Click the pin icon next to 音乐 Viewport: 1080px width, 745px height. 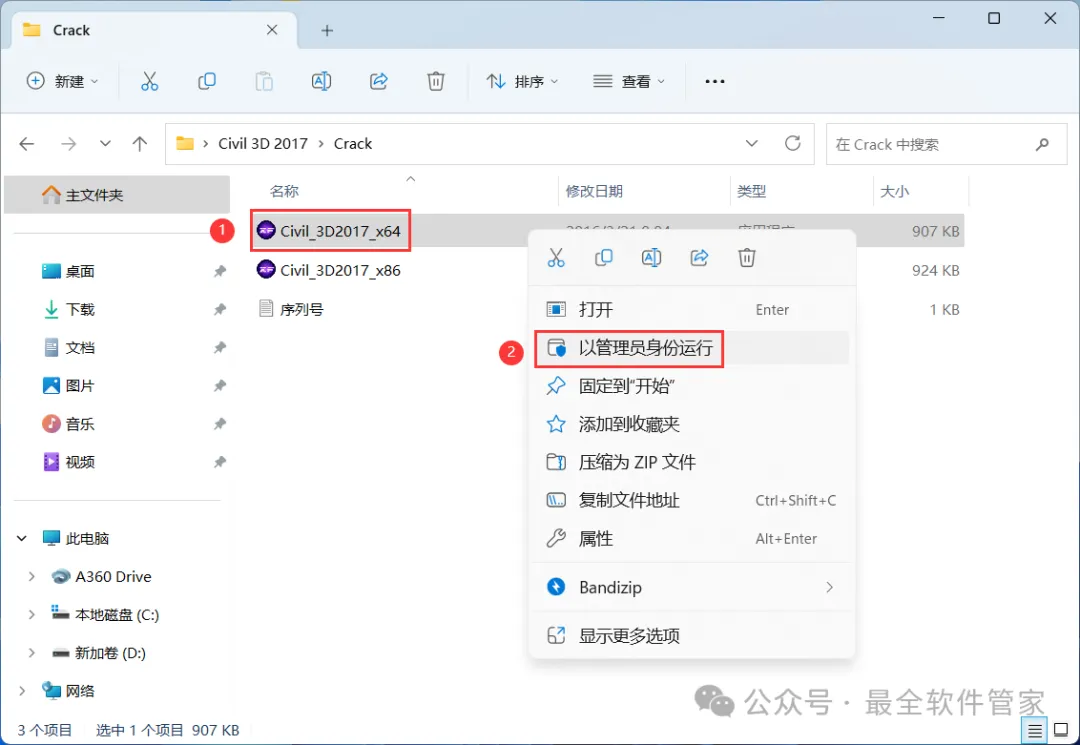pyautogui.click(x=220, y=423)
